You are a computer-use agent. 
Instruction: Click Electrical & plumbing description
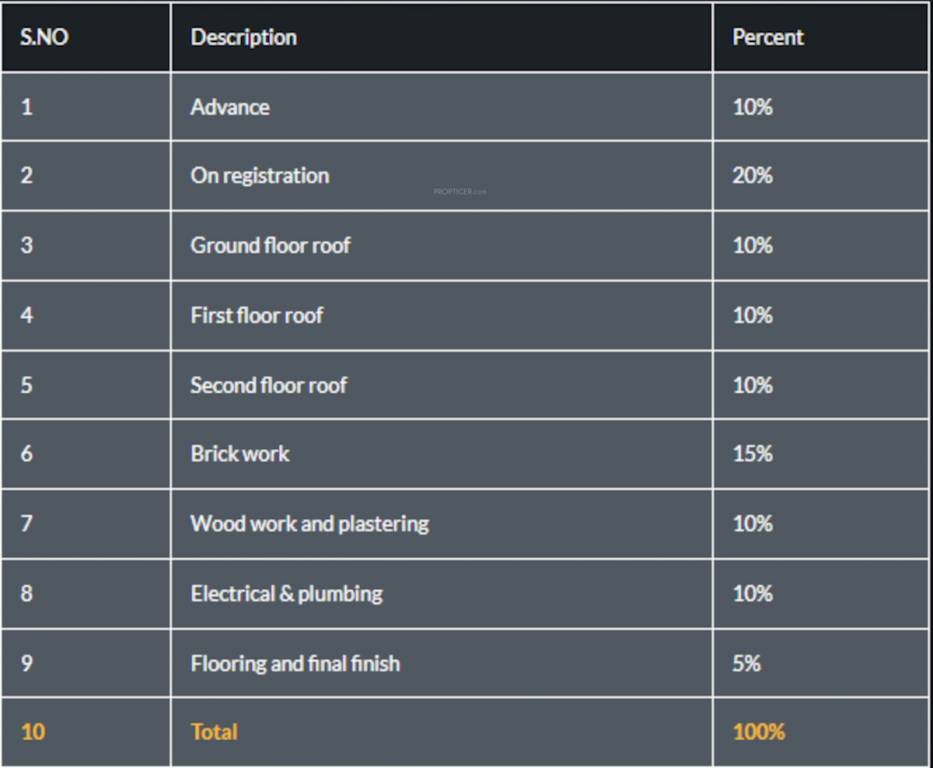(x=287, y=594)
